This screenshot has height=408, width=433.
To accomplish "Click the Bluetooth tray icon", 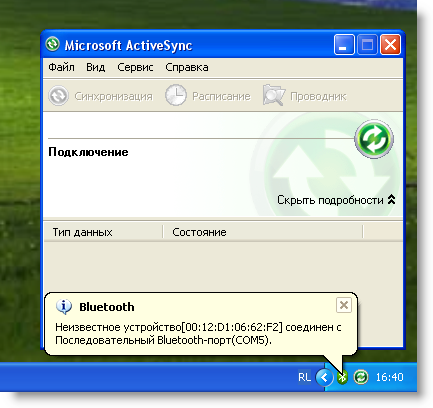I will pyautogui.click(x=342, y=377).
